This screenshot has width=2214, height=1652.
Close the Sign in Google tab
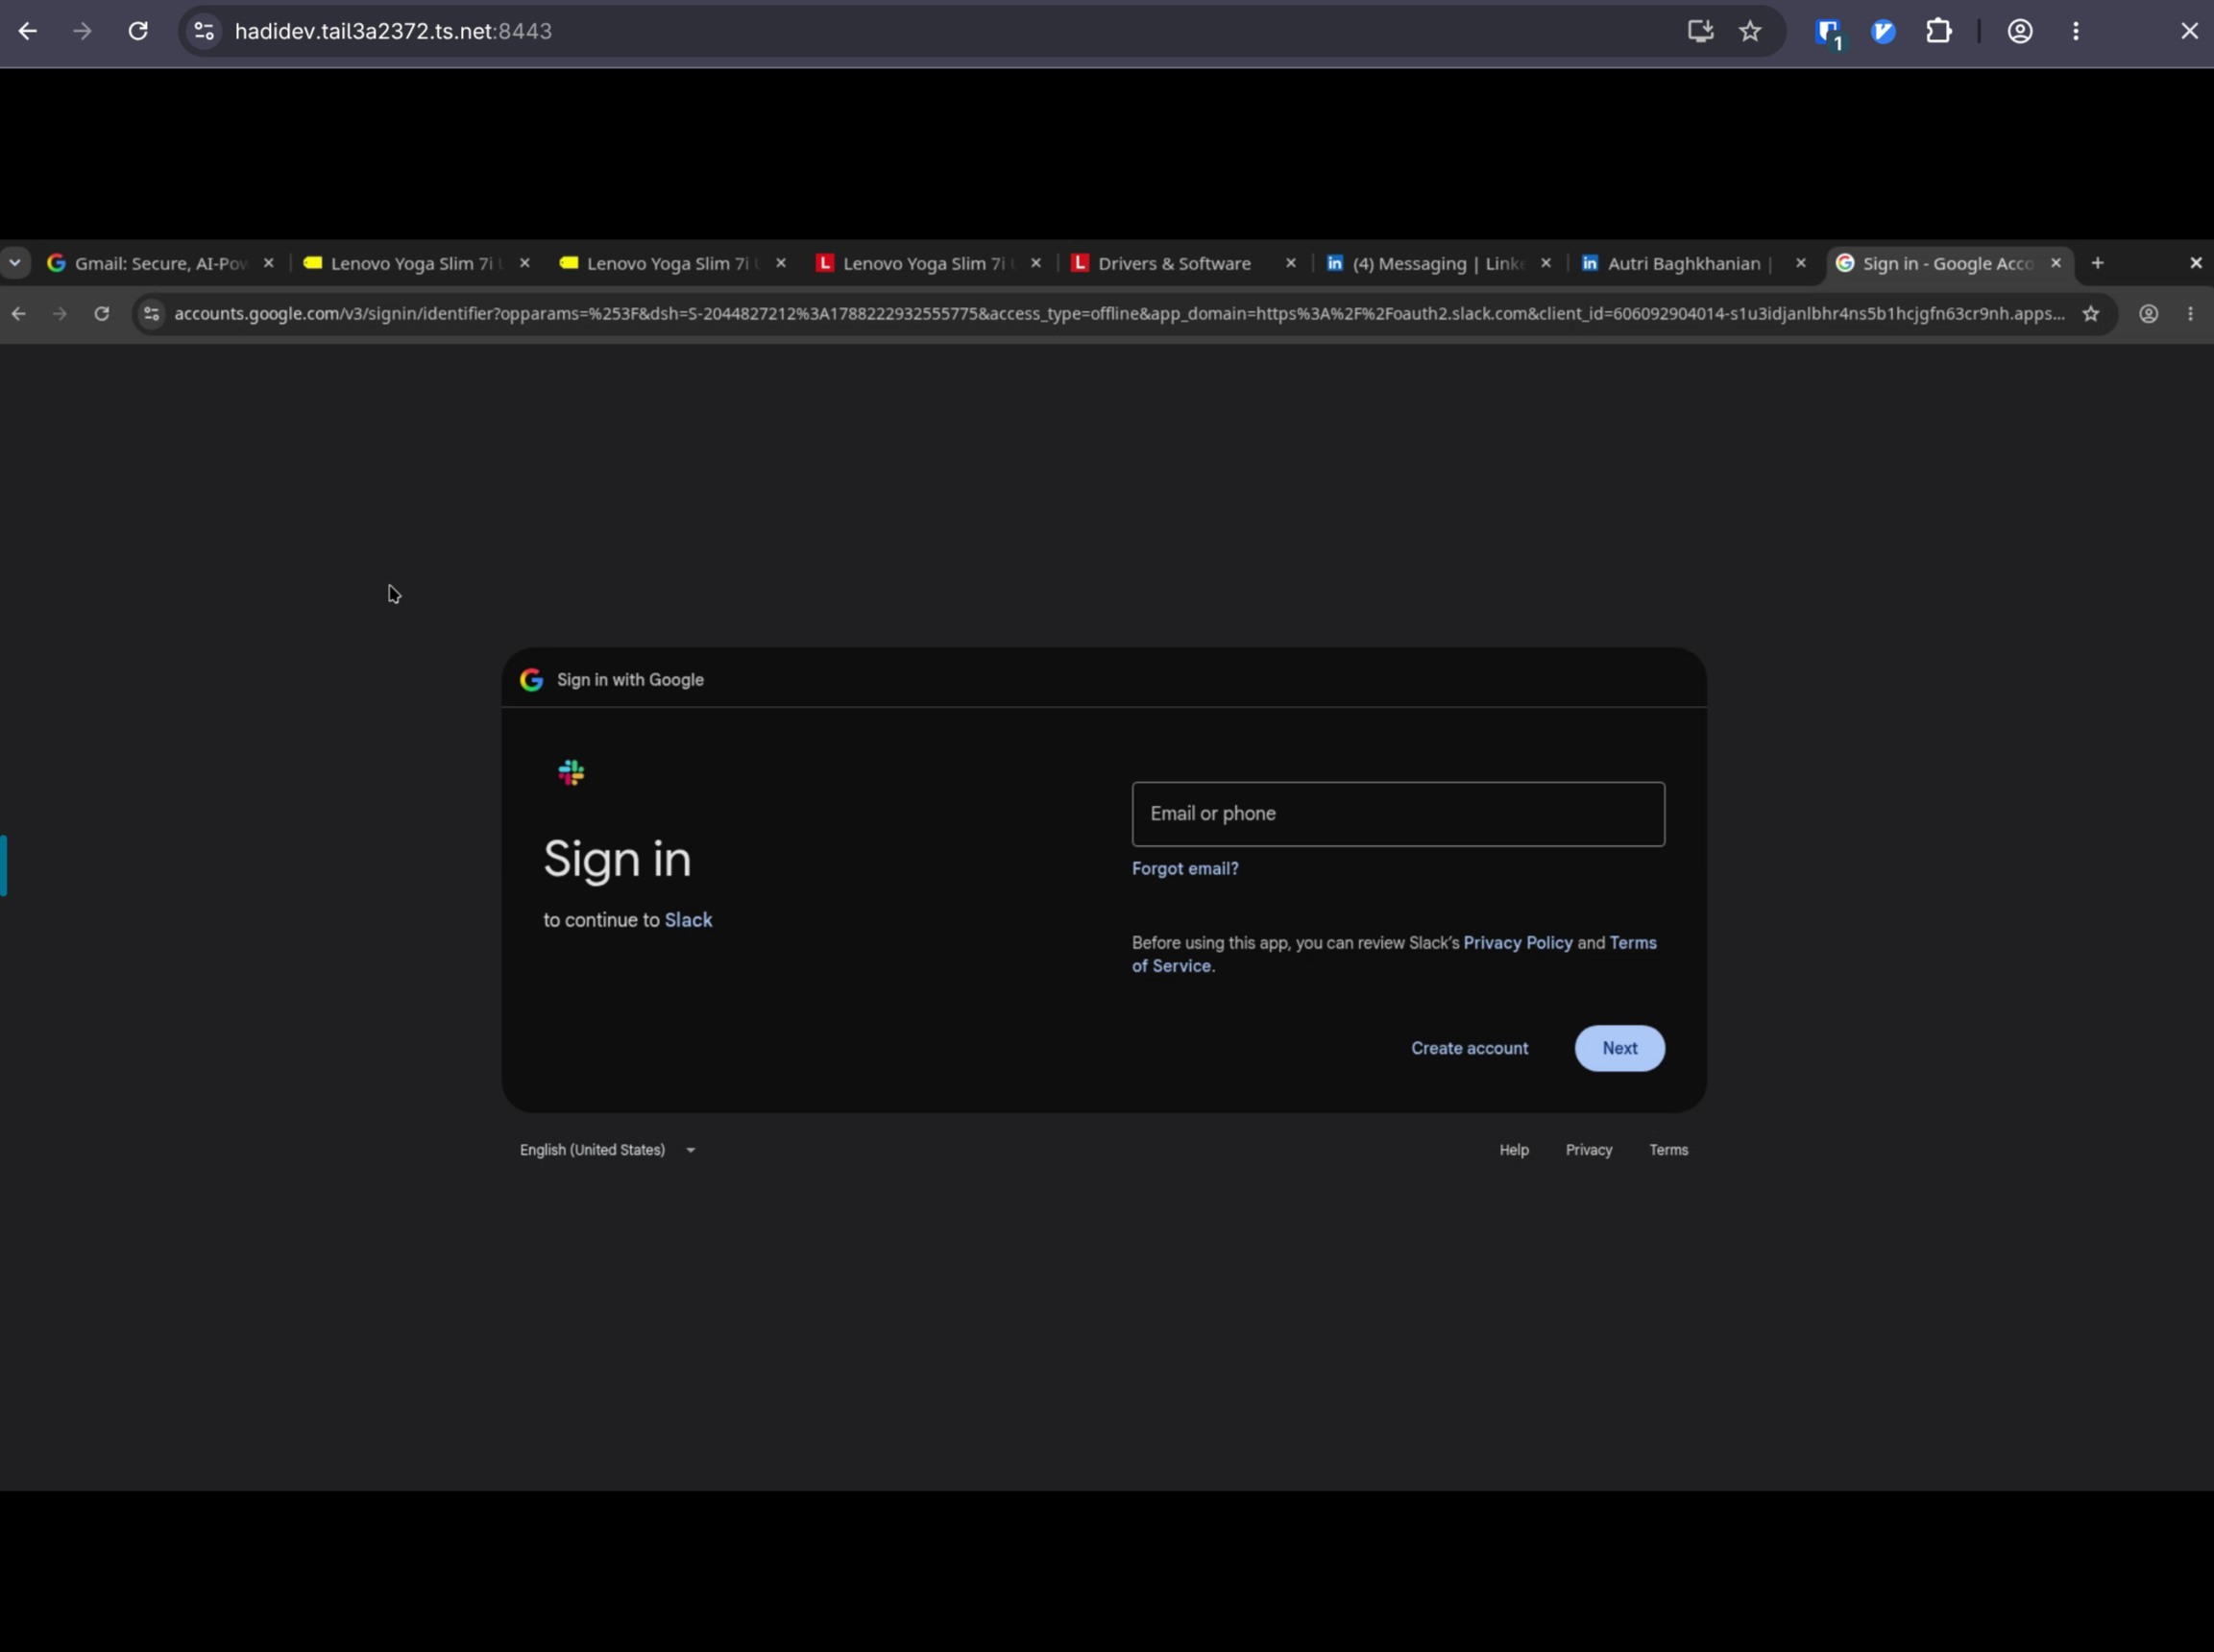[x=2055, y=263]
